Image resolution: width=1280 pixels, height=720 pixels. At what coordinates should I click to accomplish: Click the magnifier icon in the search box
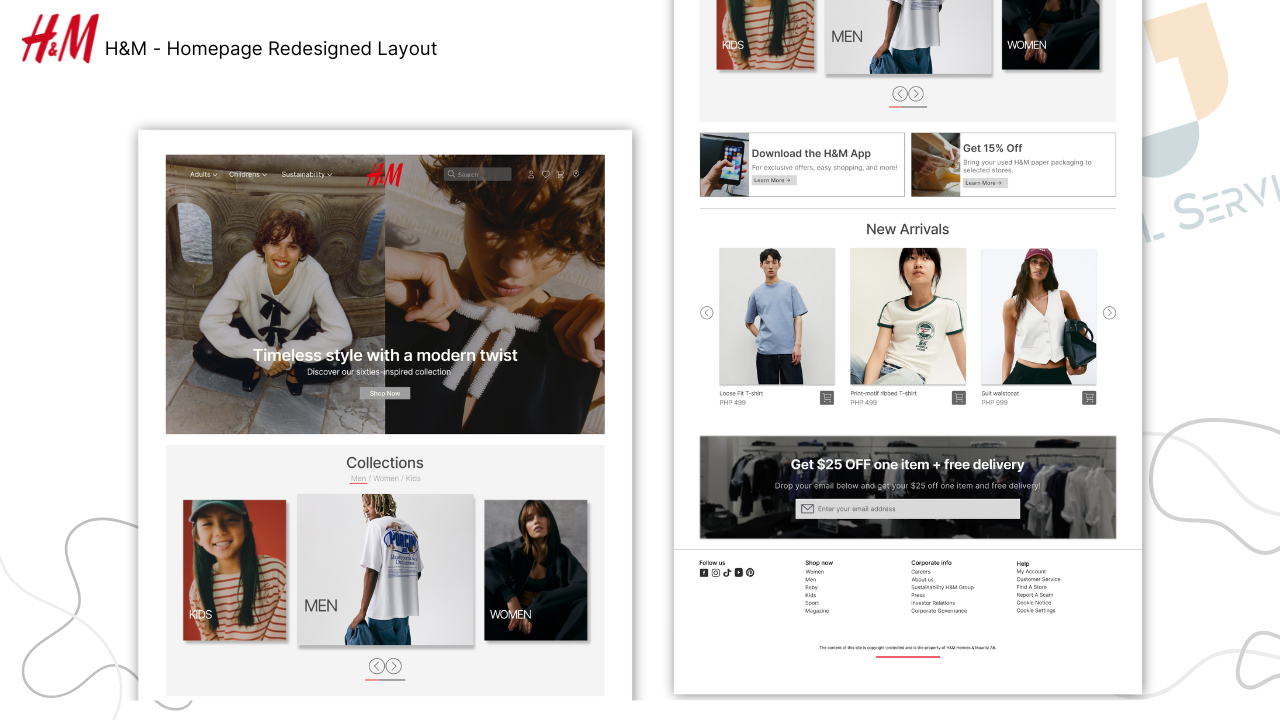pyautogui.click(x=452, y=174)
